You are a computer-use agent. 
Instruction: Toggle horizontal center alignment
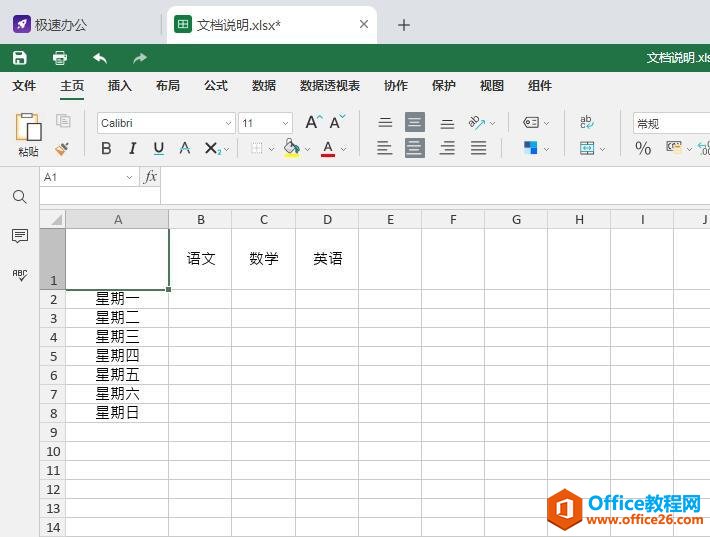415,148
